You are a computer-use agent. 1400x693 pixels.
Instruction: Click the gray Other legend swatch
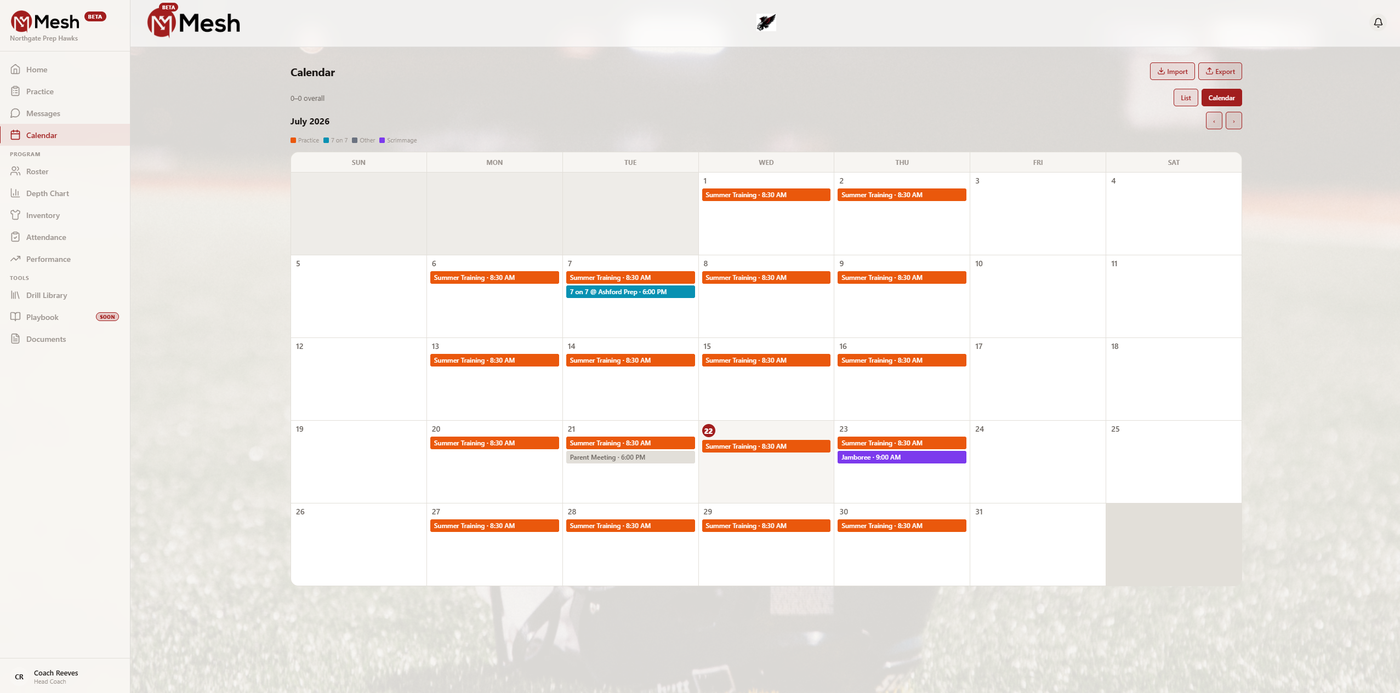(354, 140)
